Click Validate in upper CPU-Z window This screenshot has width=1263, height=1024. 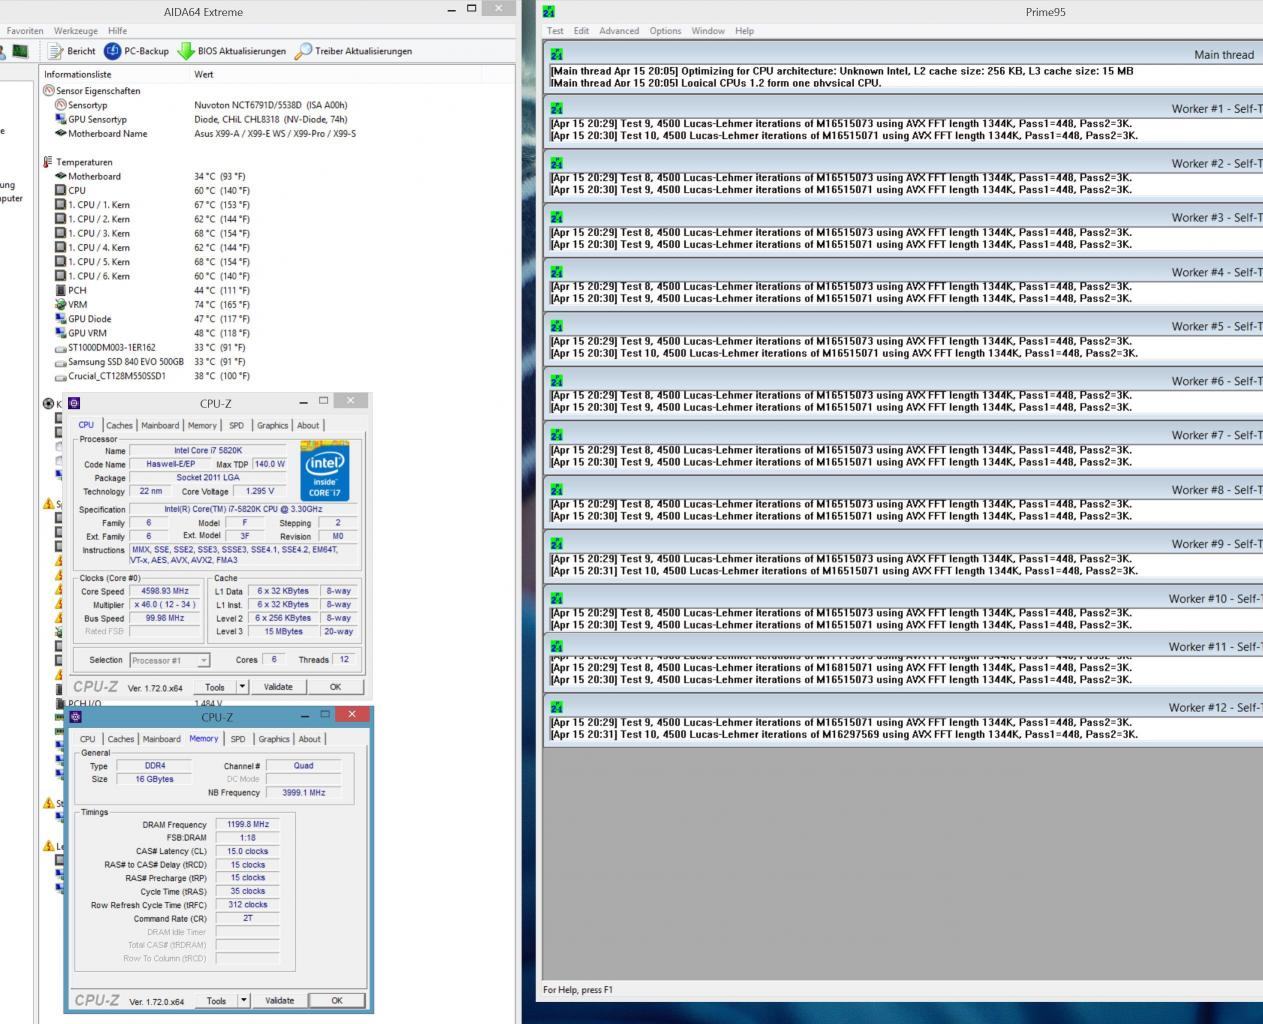pos(278,687)
